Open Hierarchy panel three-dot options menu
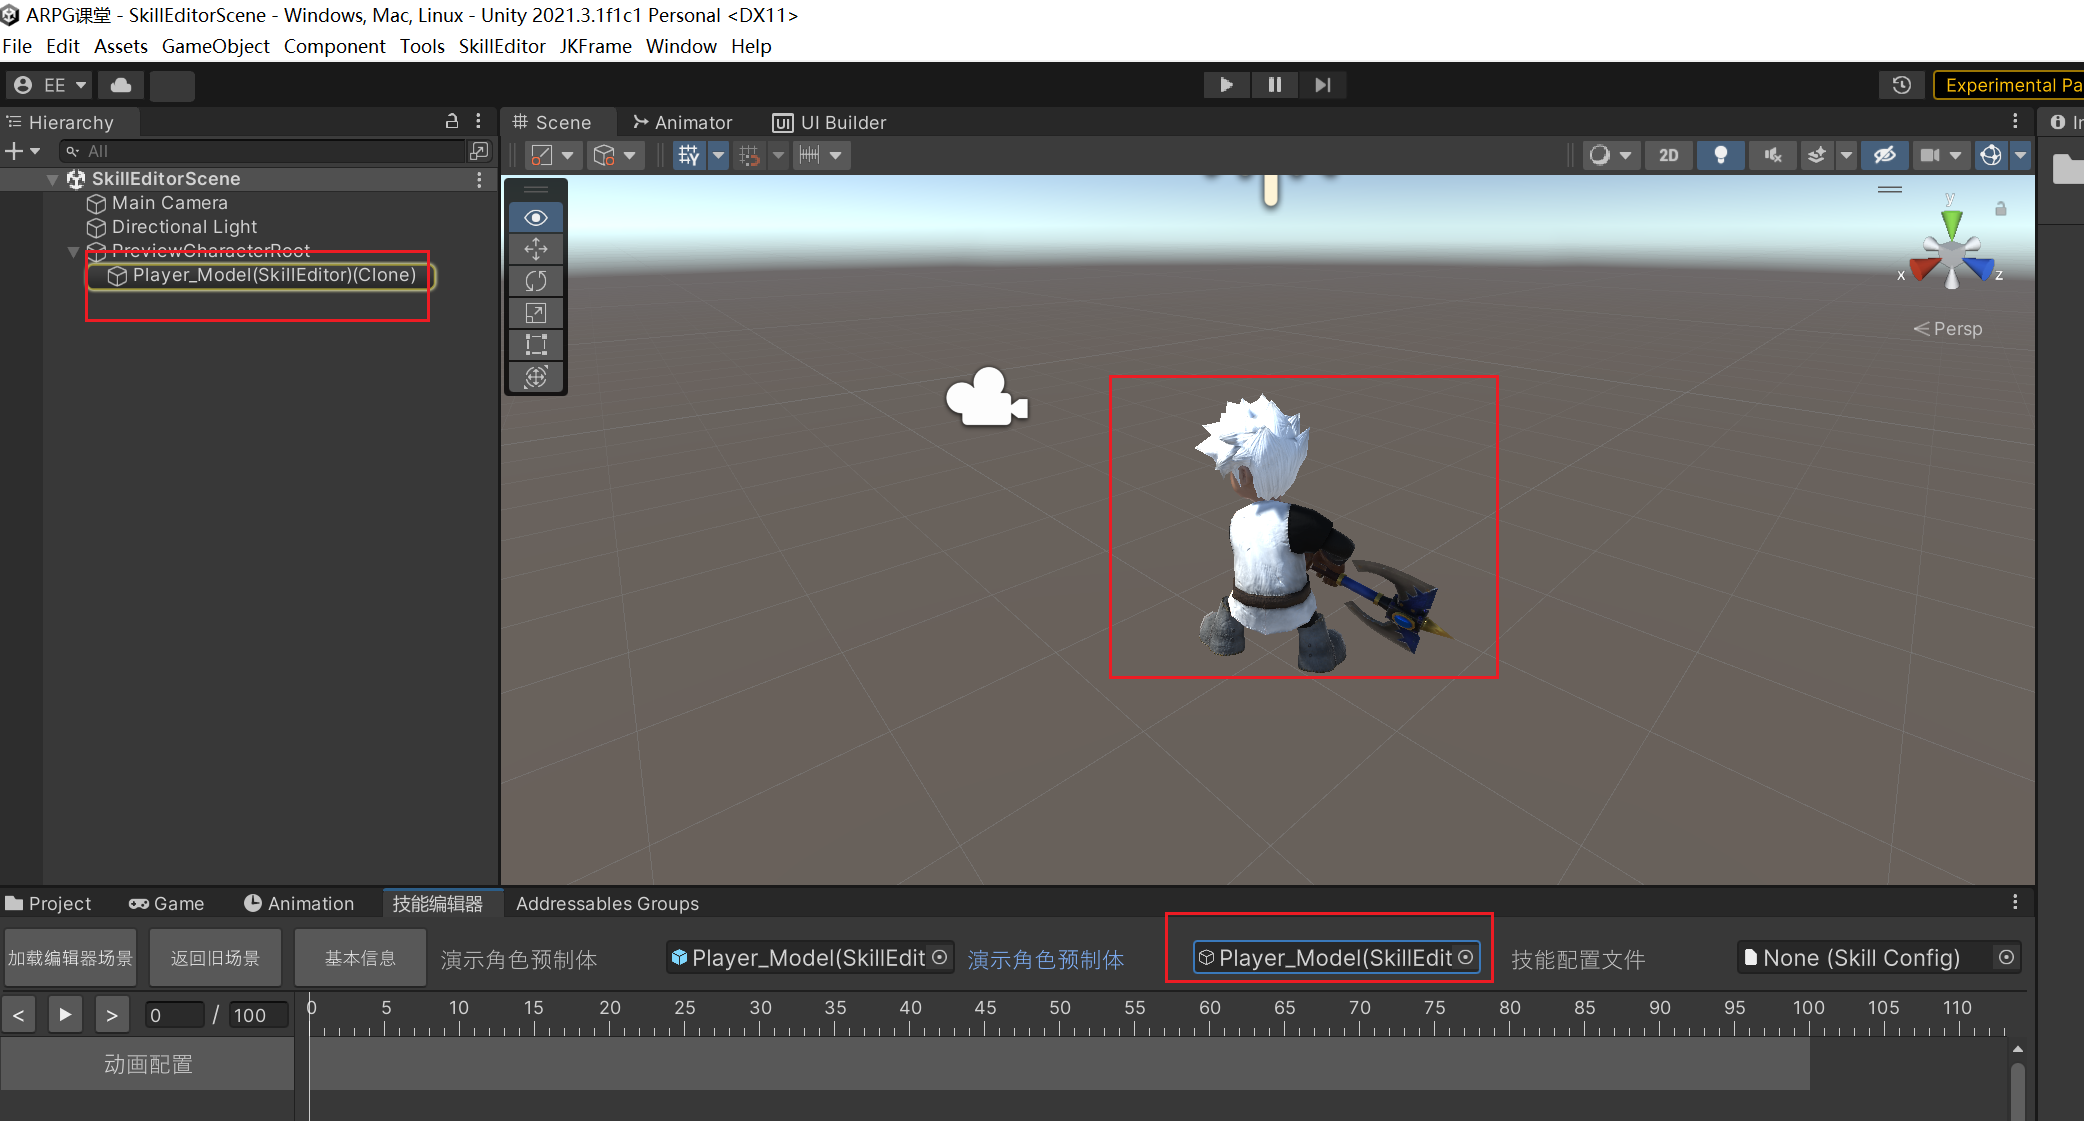Image resolution: width=2084 pixels, height=1121 pixels. pyautogui.click(x=479, y=121)
